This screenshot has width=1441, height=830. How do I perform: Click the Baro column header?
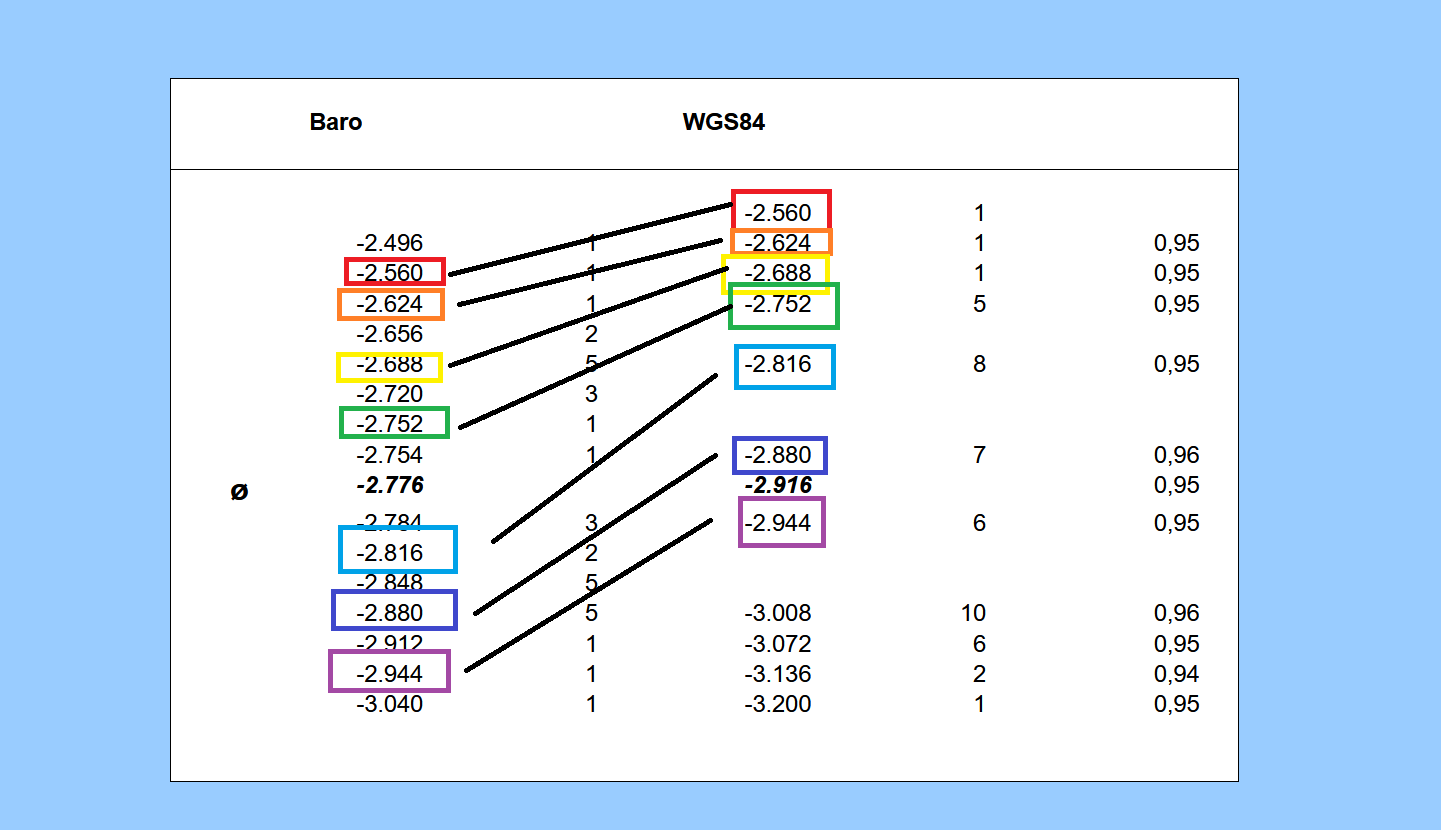pos(336,123)
